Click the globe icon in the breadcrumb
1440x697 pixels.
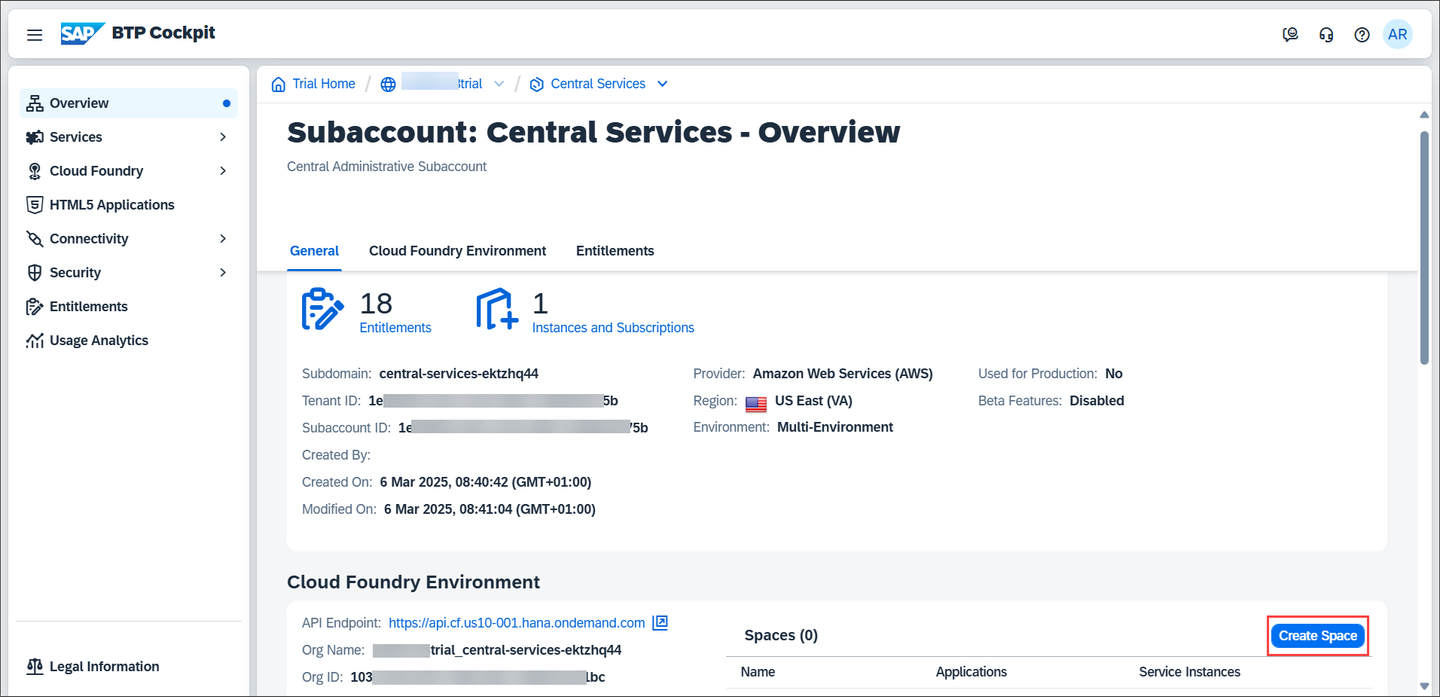[388, 84]
